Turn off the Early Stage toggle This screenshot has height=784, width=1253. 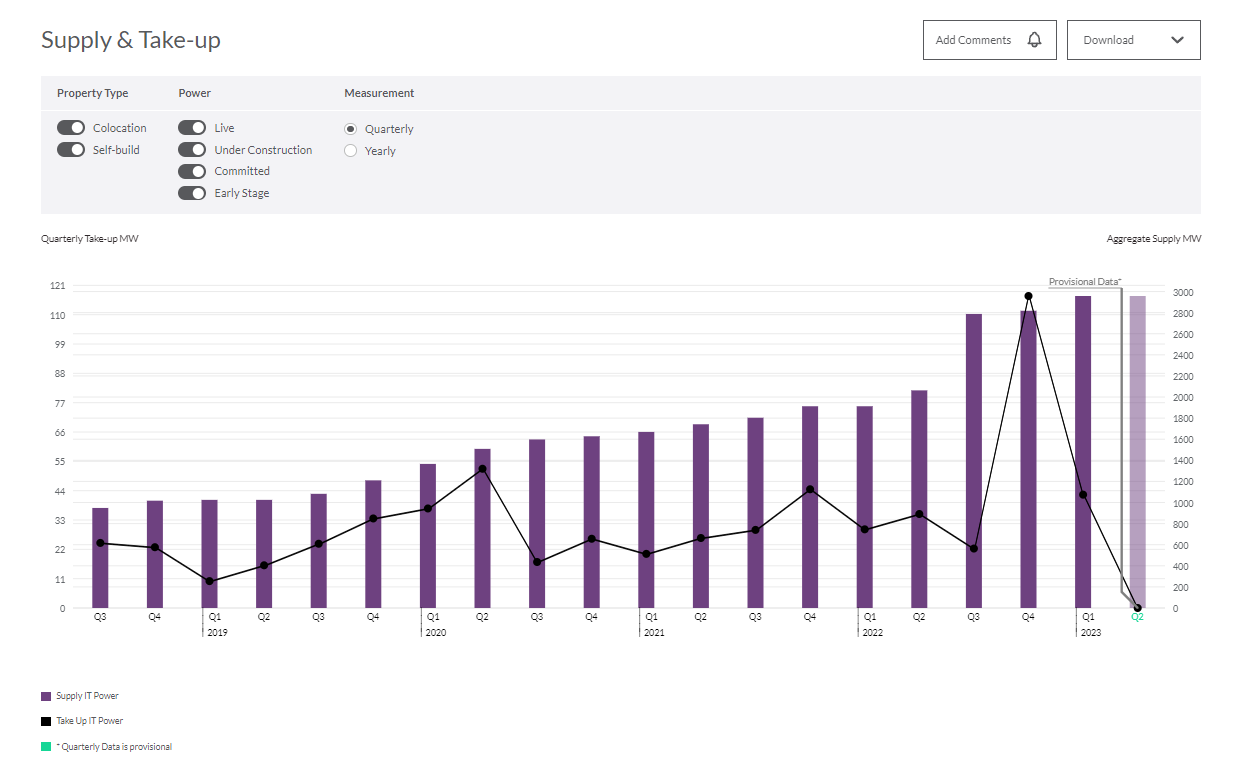coord(192,193)
